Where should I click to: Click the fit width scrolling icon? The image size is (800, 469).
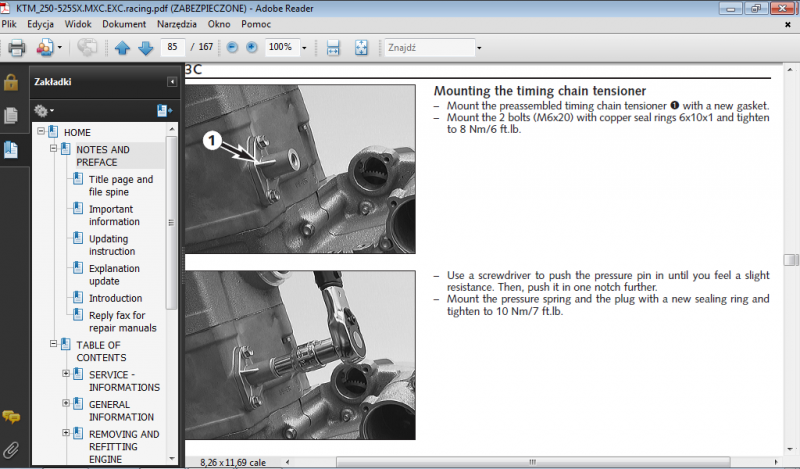pyautogui.click(x=334, y=47)
